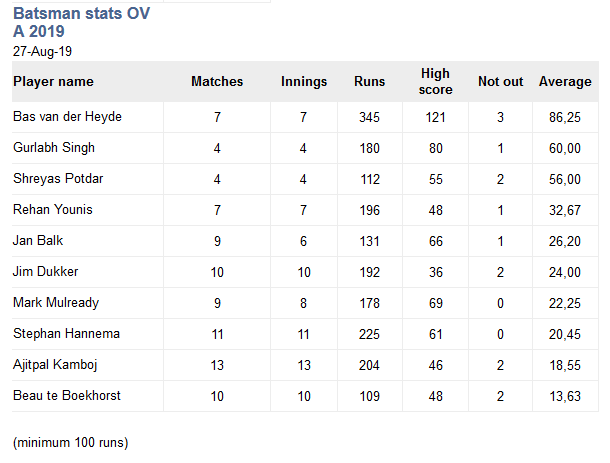Image resolution: width=610 pixels, height=463 pixels.
Task: Select the 121 high score cell
Action: click(x=435, y=117)
